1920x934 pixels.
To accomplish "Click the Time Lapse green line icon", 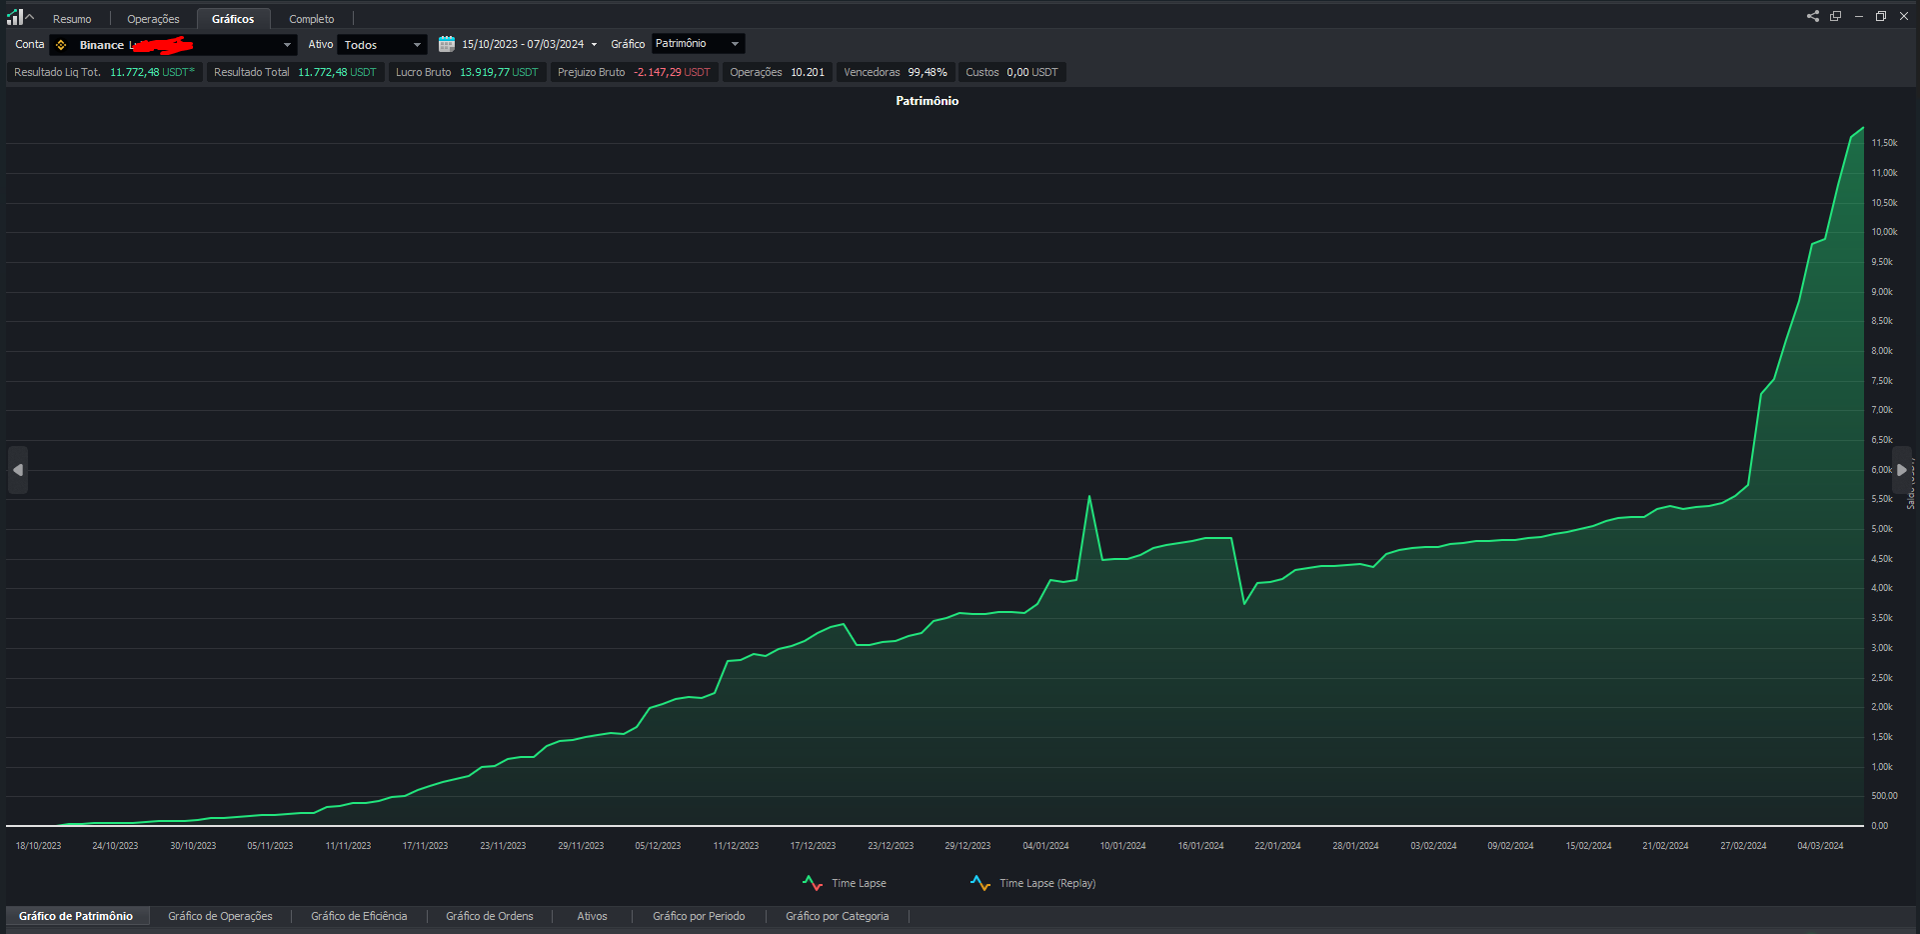I will pos(812,883).
